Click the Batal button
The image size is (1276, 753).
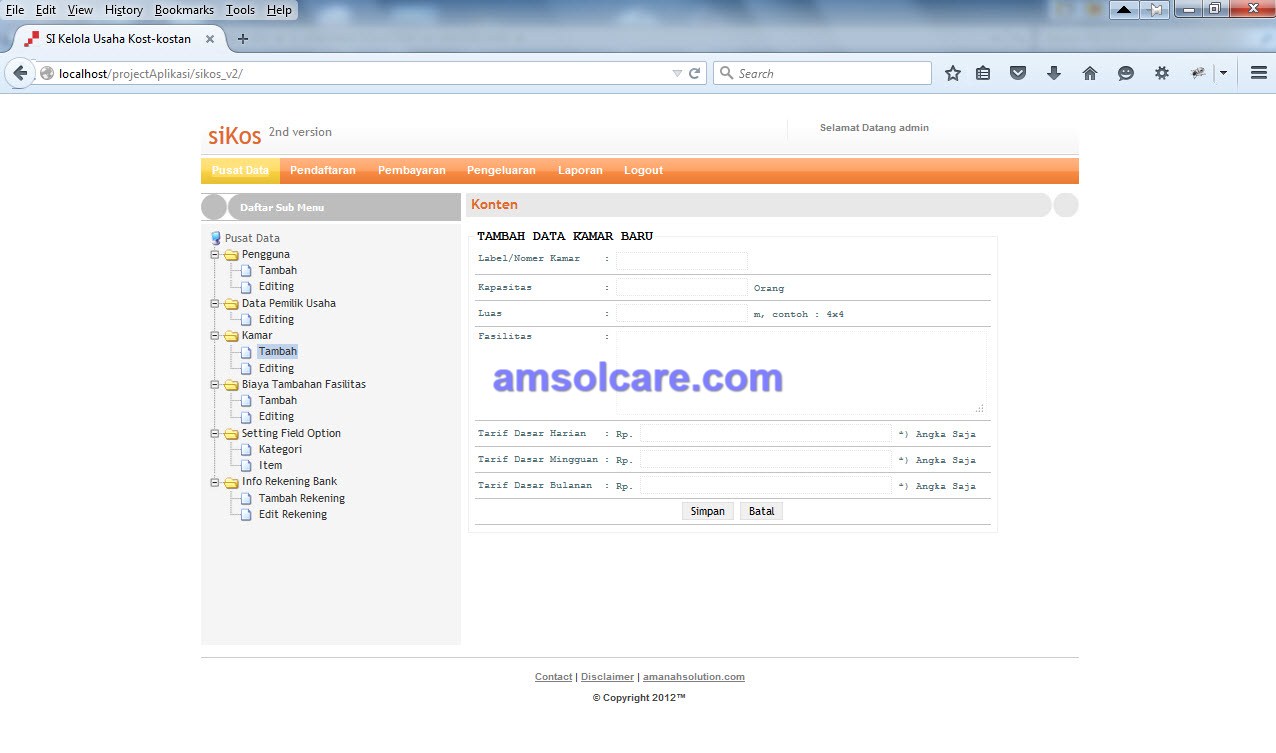coord(762,511)
